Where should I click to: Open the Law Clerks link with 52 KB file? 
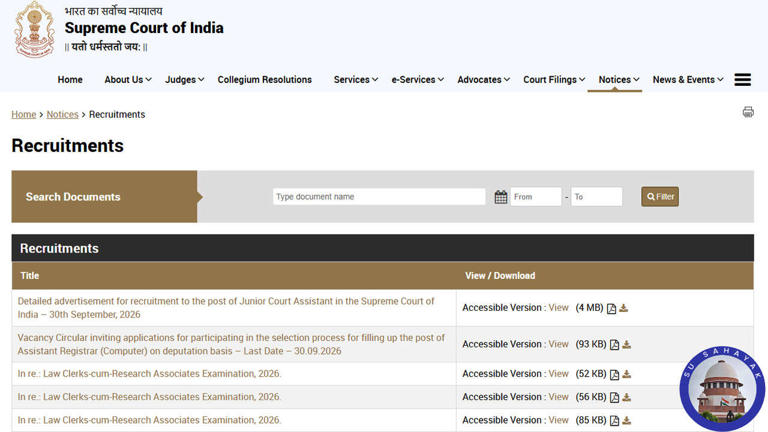149,374
